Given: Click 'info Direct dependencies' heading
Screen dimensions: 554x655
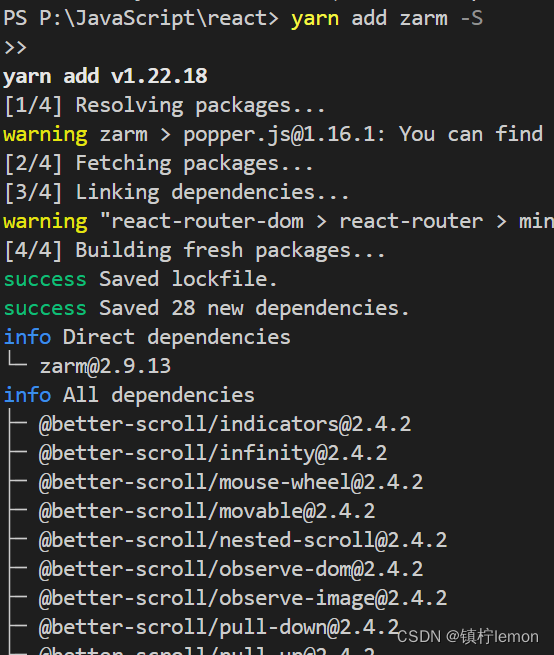Looking at the screenshot, I should point(147,337).
